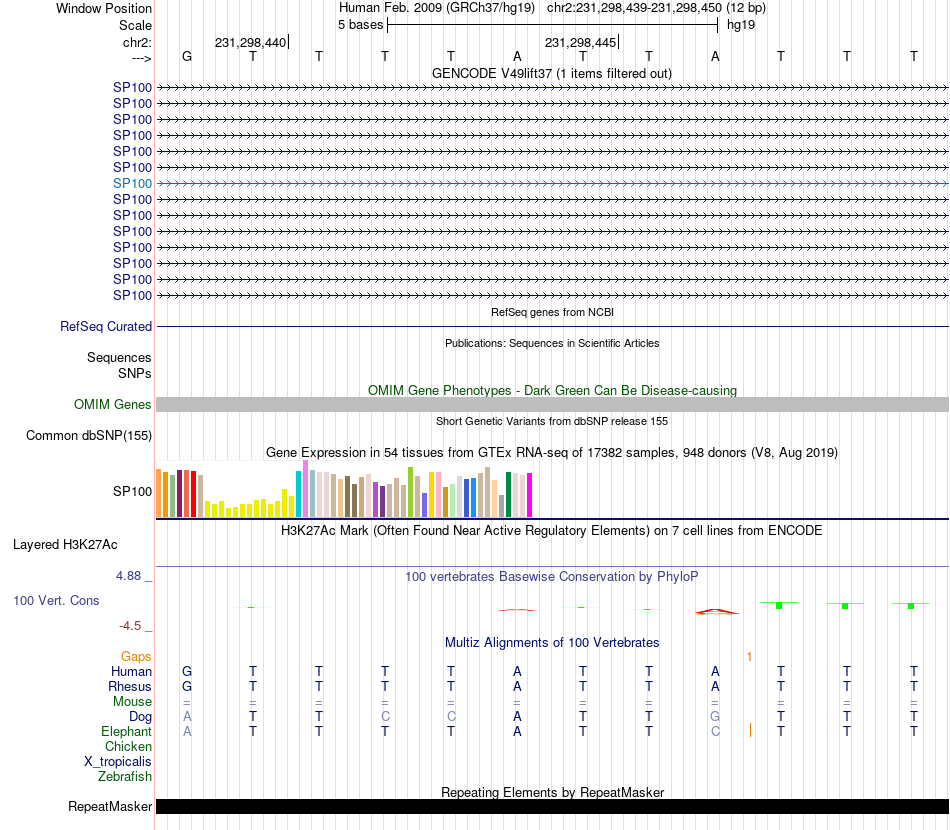Click position marker 231,298,440 on ruler

[x=250, y=42]
